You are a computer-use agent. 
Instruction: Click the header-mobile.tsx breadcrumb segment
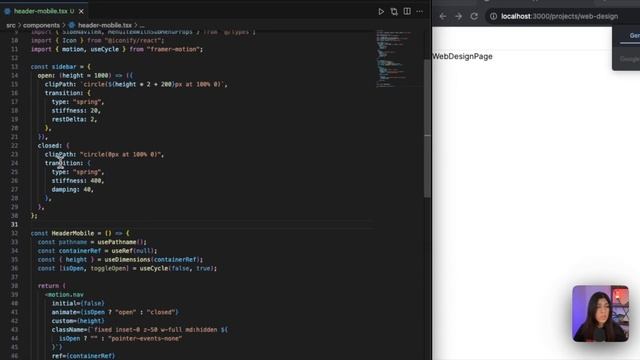[x=104, y=25]
